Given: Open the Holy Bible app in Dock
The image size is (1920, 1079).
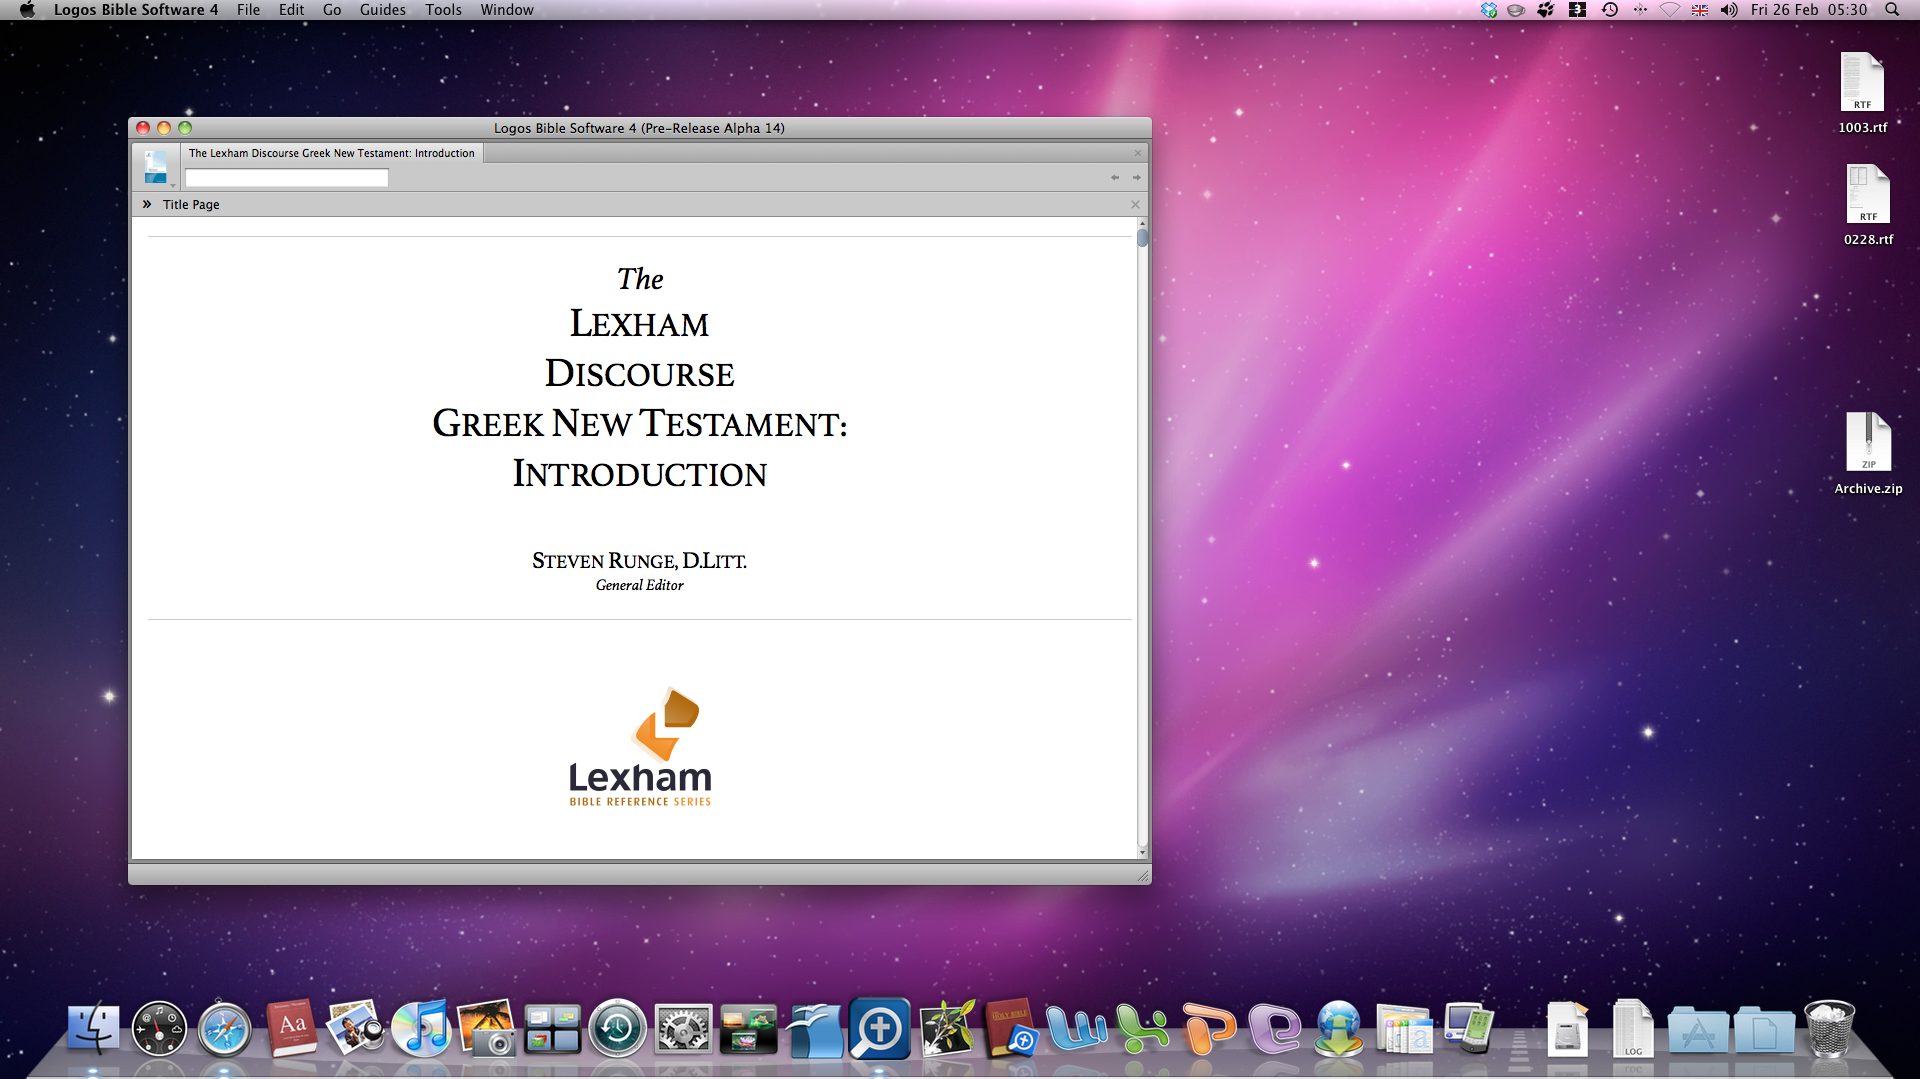Looking at the screenshot, I should (1011, 1029).
